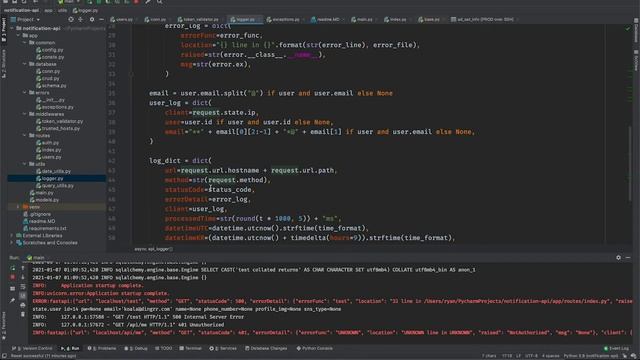The height and width of the screenshot is (360, 640).
Task: Open the Python Console tool window
Action: (314, 348)
